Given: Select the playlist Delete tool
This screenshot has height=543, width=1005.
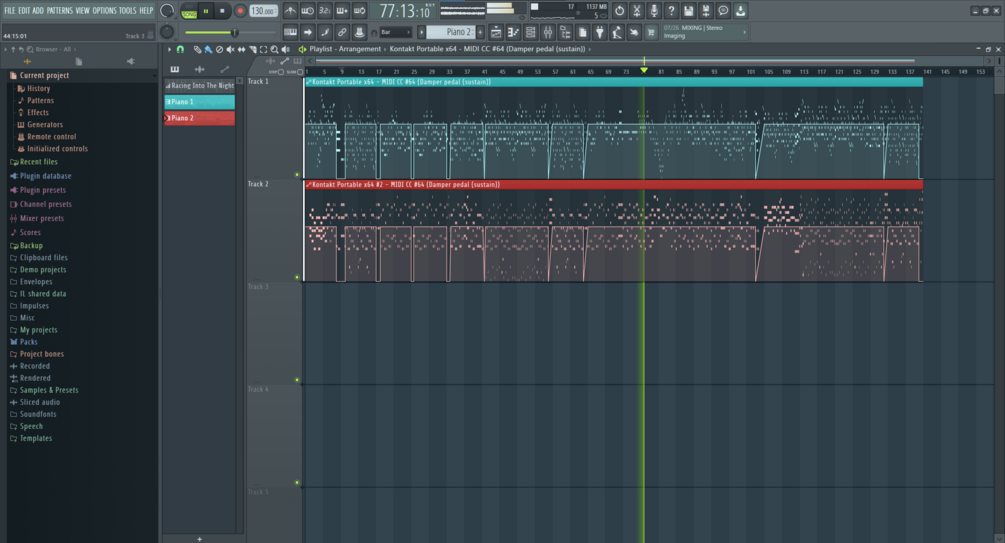Looking at the screenshot, I should pos(219,49).
